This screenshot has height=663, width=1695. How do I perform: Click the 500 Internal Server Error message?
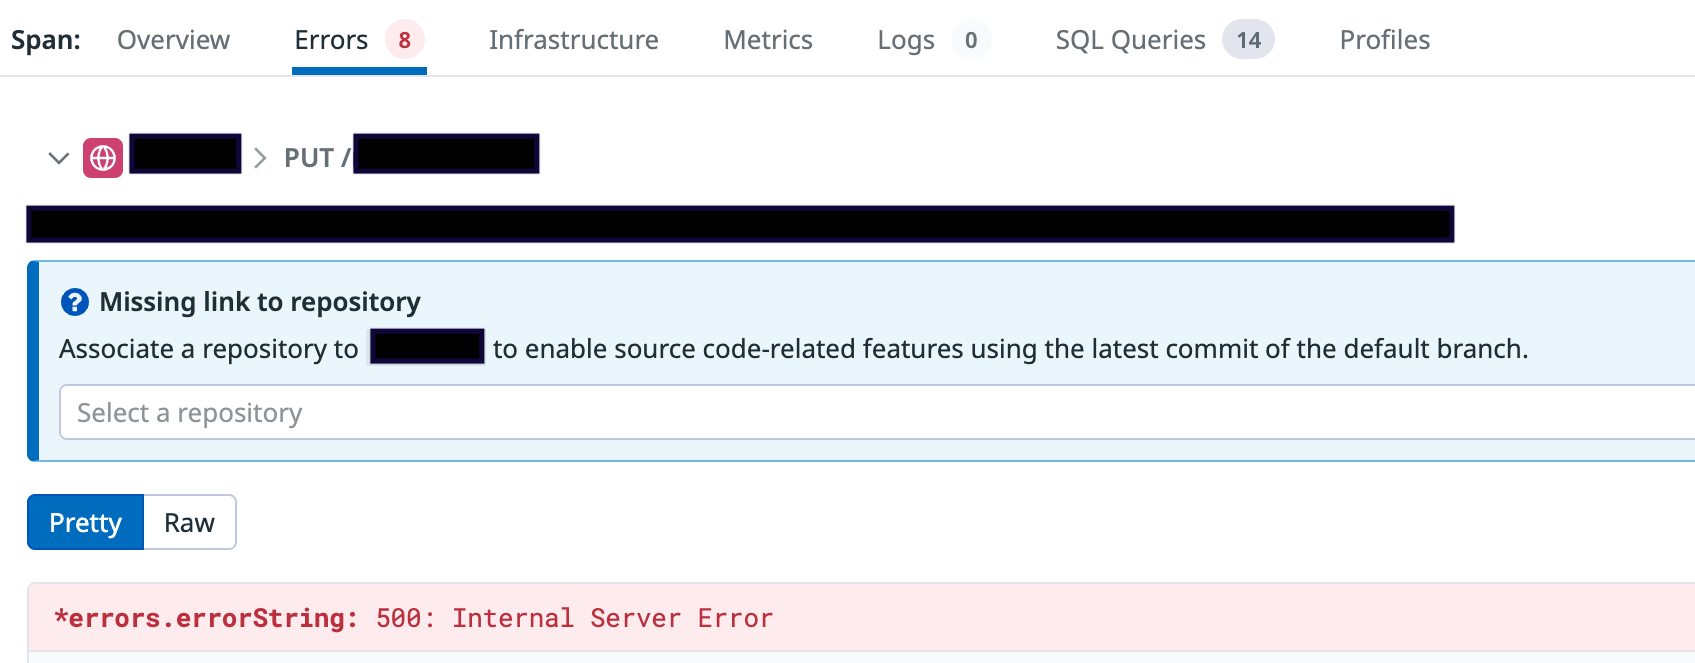click(575, 618)
